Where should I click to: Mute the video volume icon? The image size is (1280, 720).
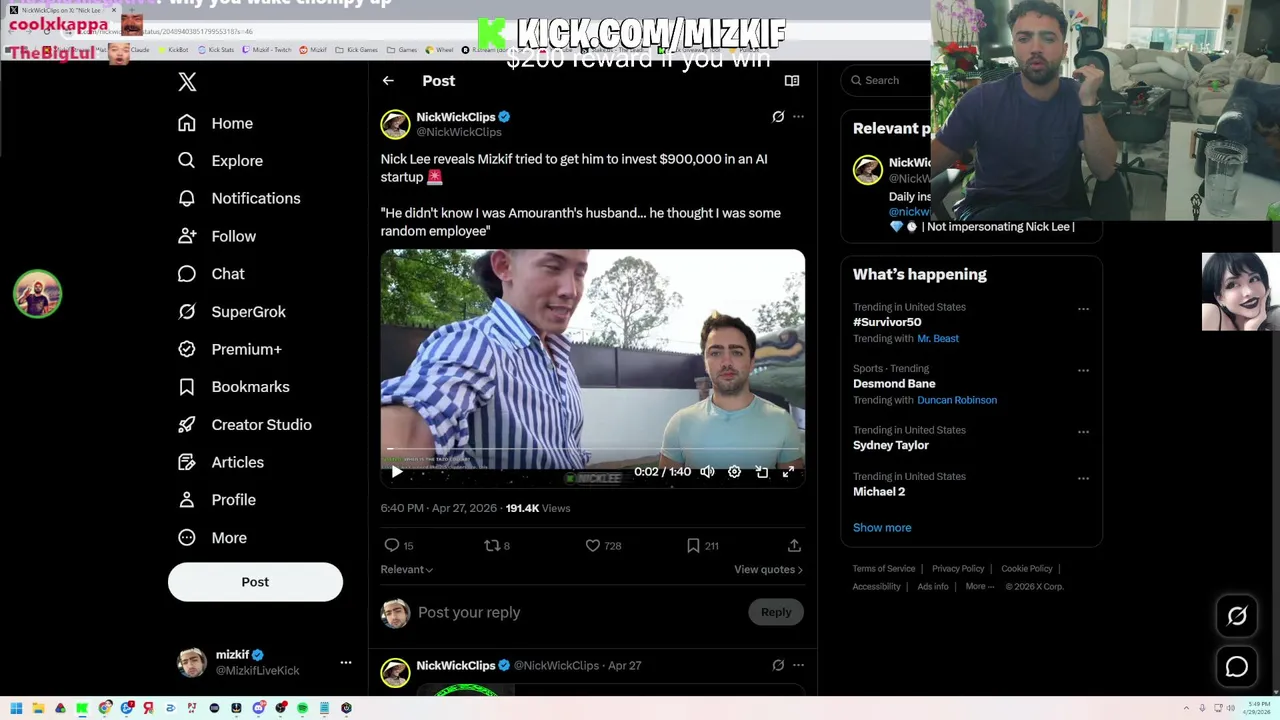(x=707, y=472)
